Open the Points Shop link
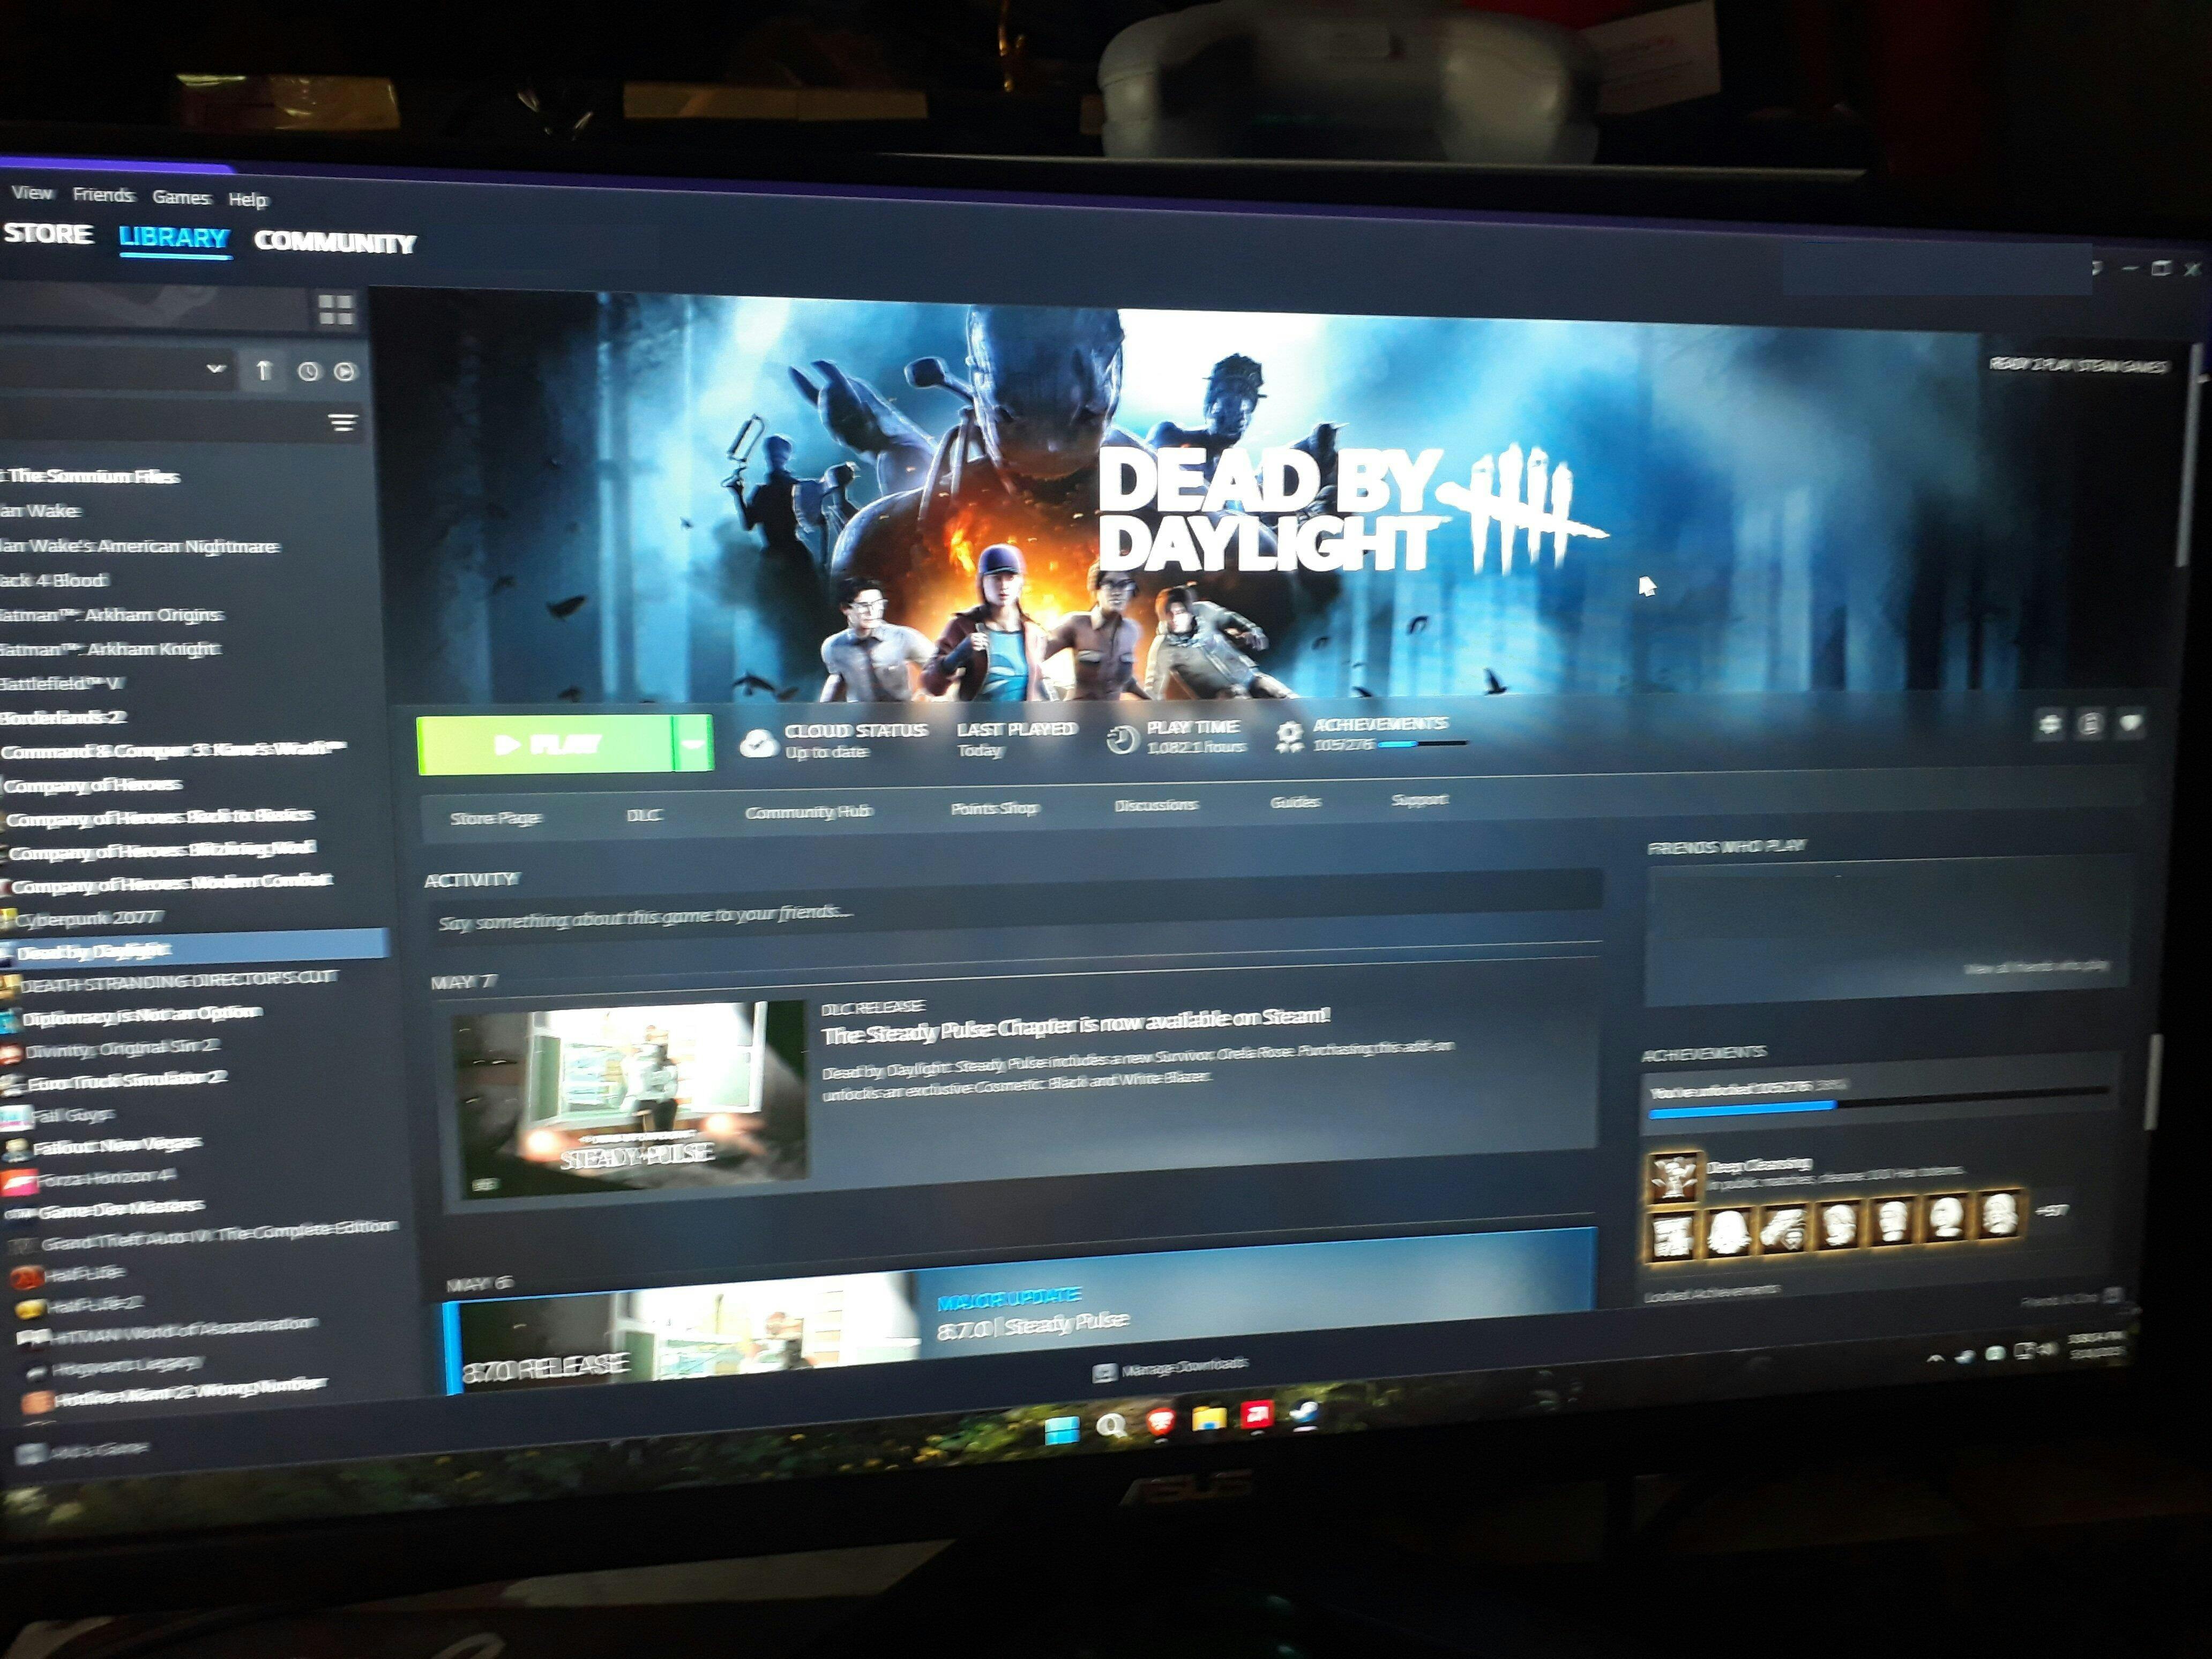2212x1659 pixels. click(x=994, y=808)
